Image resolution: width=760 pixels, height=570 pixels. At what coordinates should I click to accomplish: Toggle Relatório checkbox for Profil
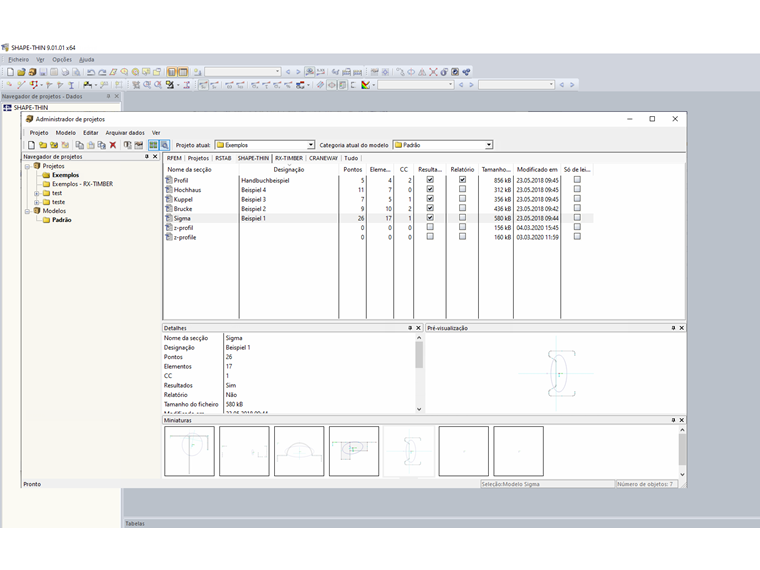tap(462, 179)
